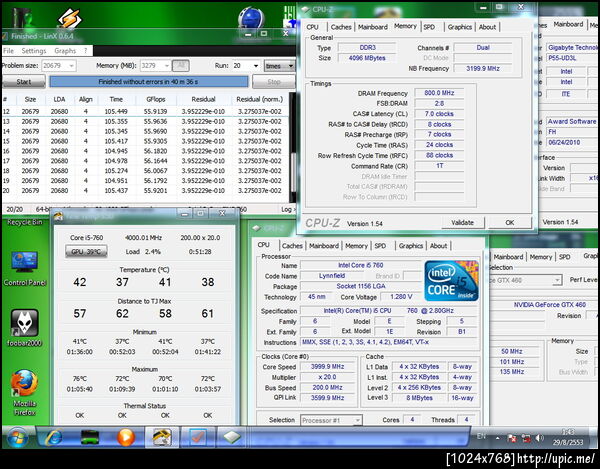Open the black-and-green taskbar application icon
The image size is (600, 469).
click(x=90, y=437)
